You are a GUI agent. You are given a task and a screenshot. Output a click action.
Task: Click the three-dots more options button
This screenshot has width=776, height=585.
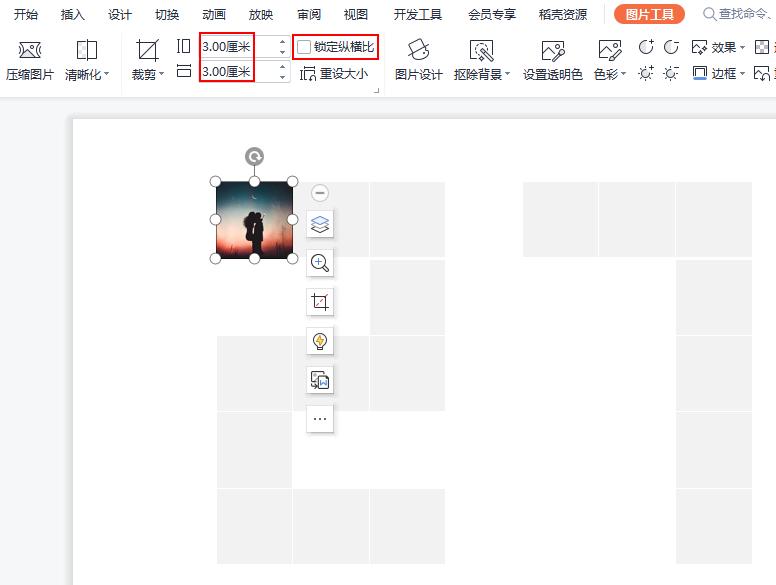(320, 419)
